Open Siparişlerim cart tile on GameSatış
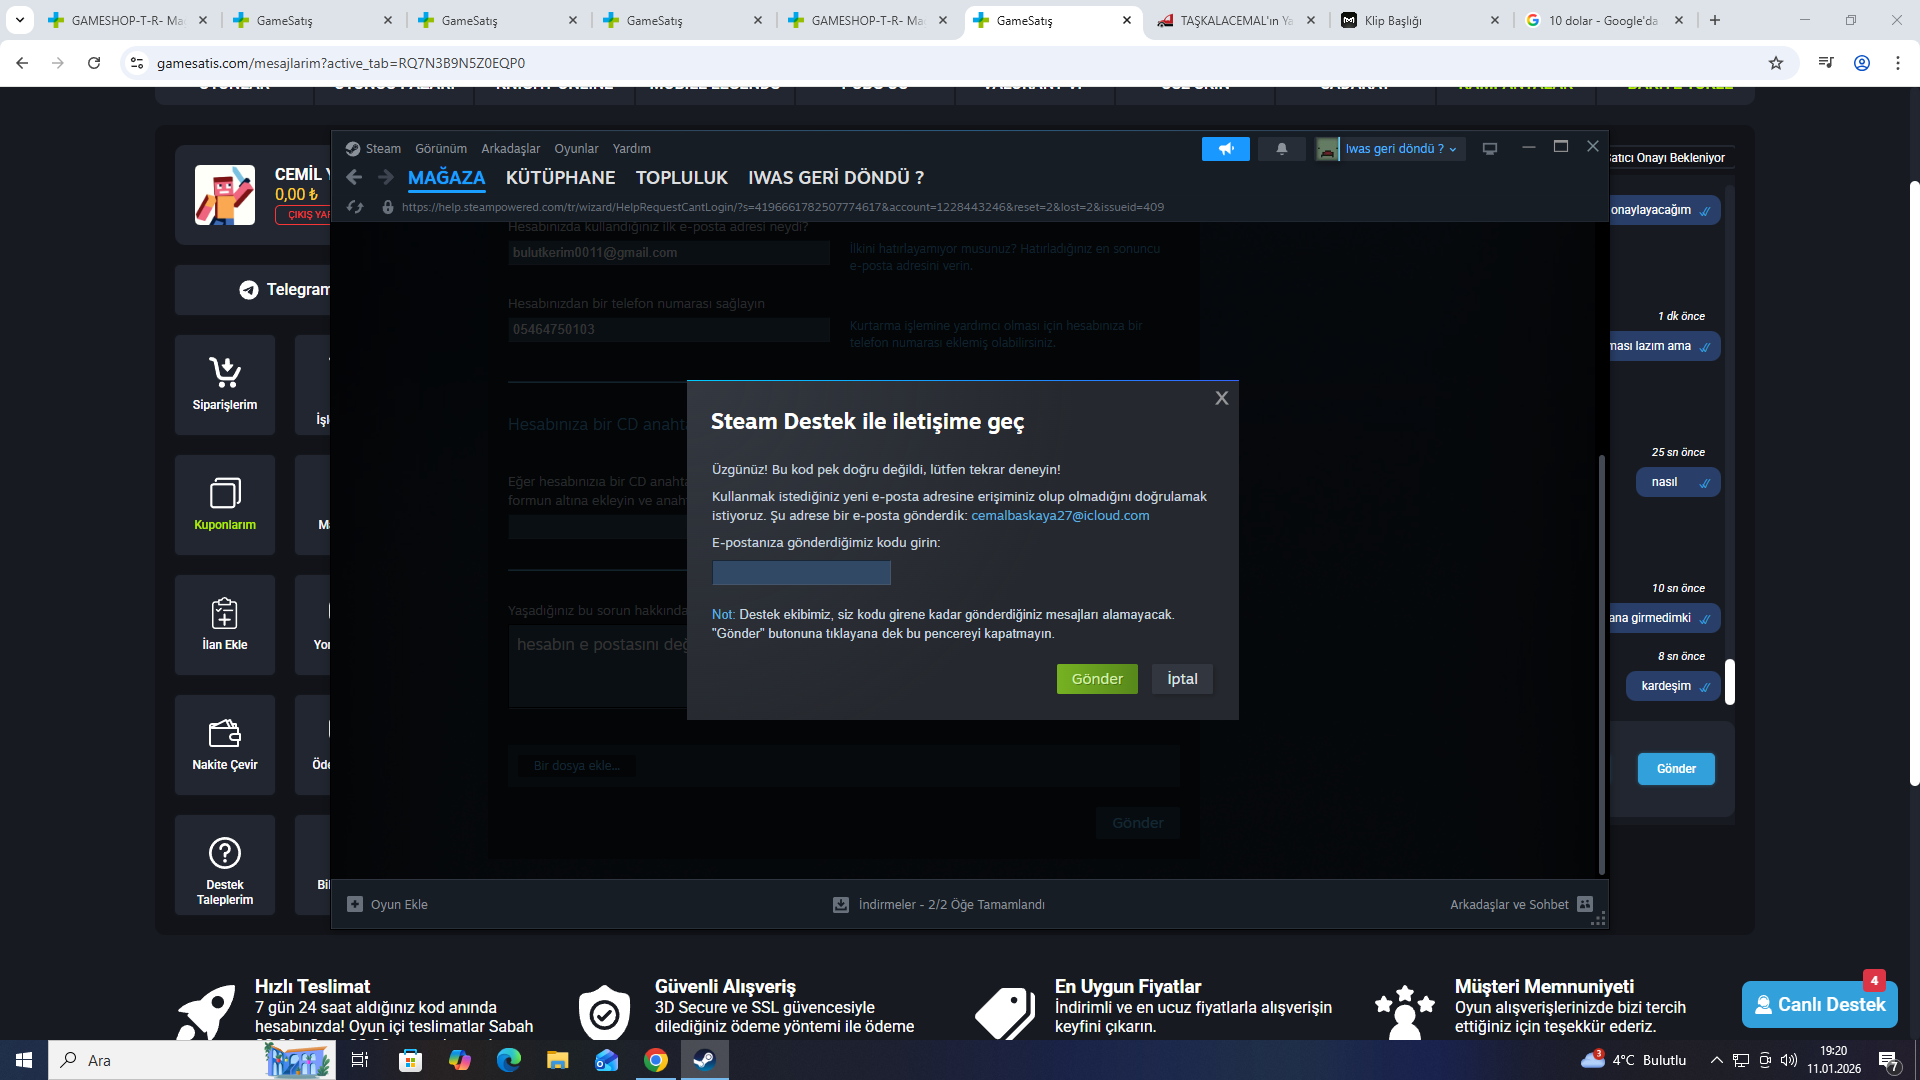Viewport: 1920px width, 1080px height. coord(225,385)
